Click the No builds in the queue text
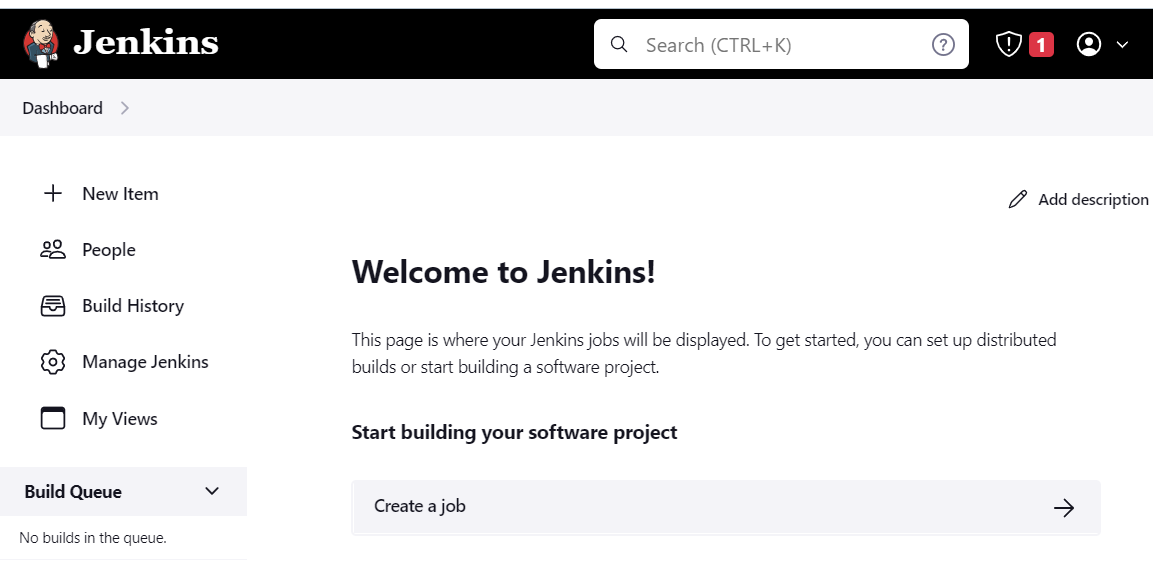1153x575 pixels. coord(93,538)
